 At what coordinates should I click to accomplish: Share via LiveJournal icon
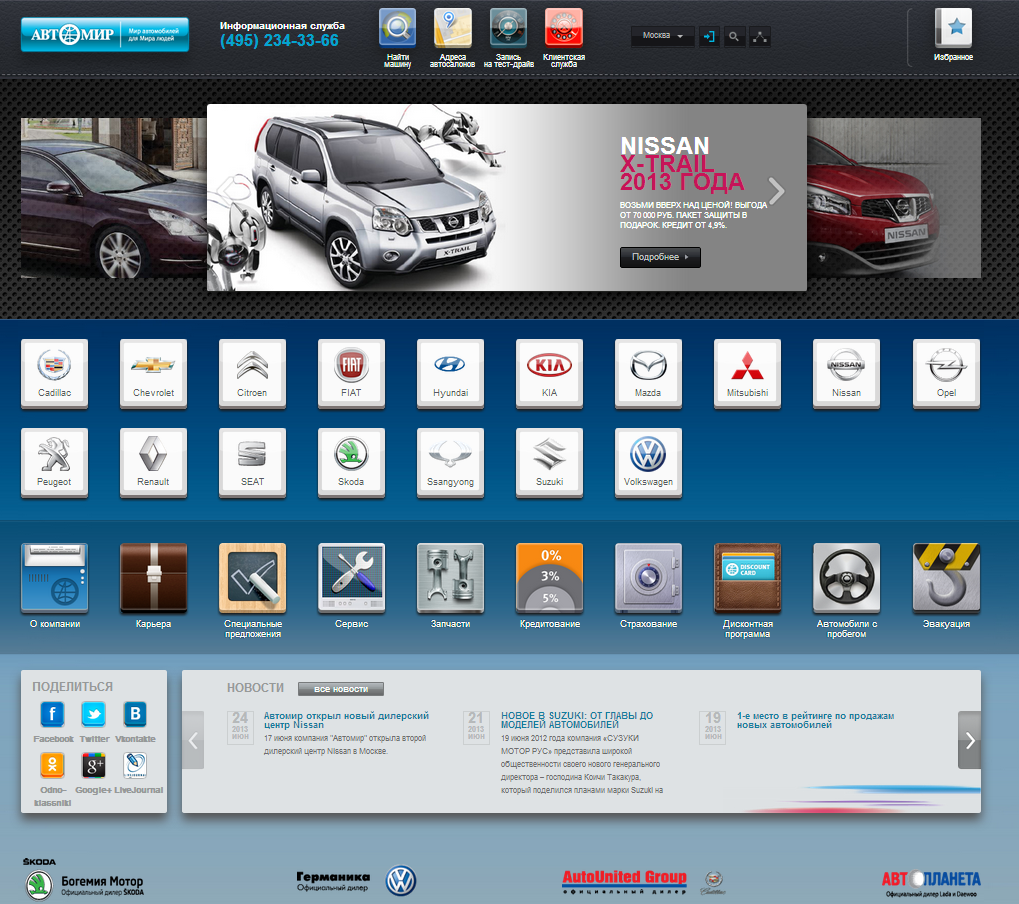tap(135, 765)
